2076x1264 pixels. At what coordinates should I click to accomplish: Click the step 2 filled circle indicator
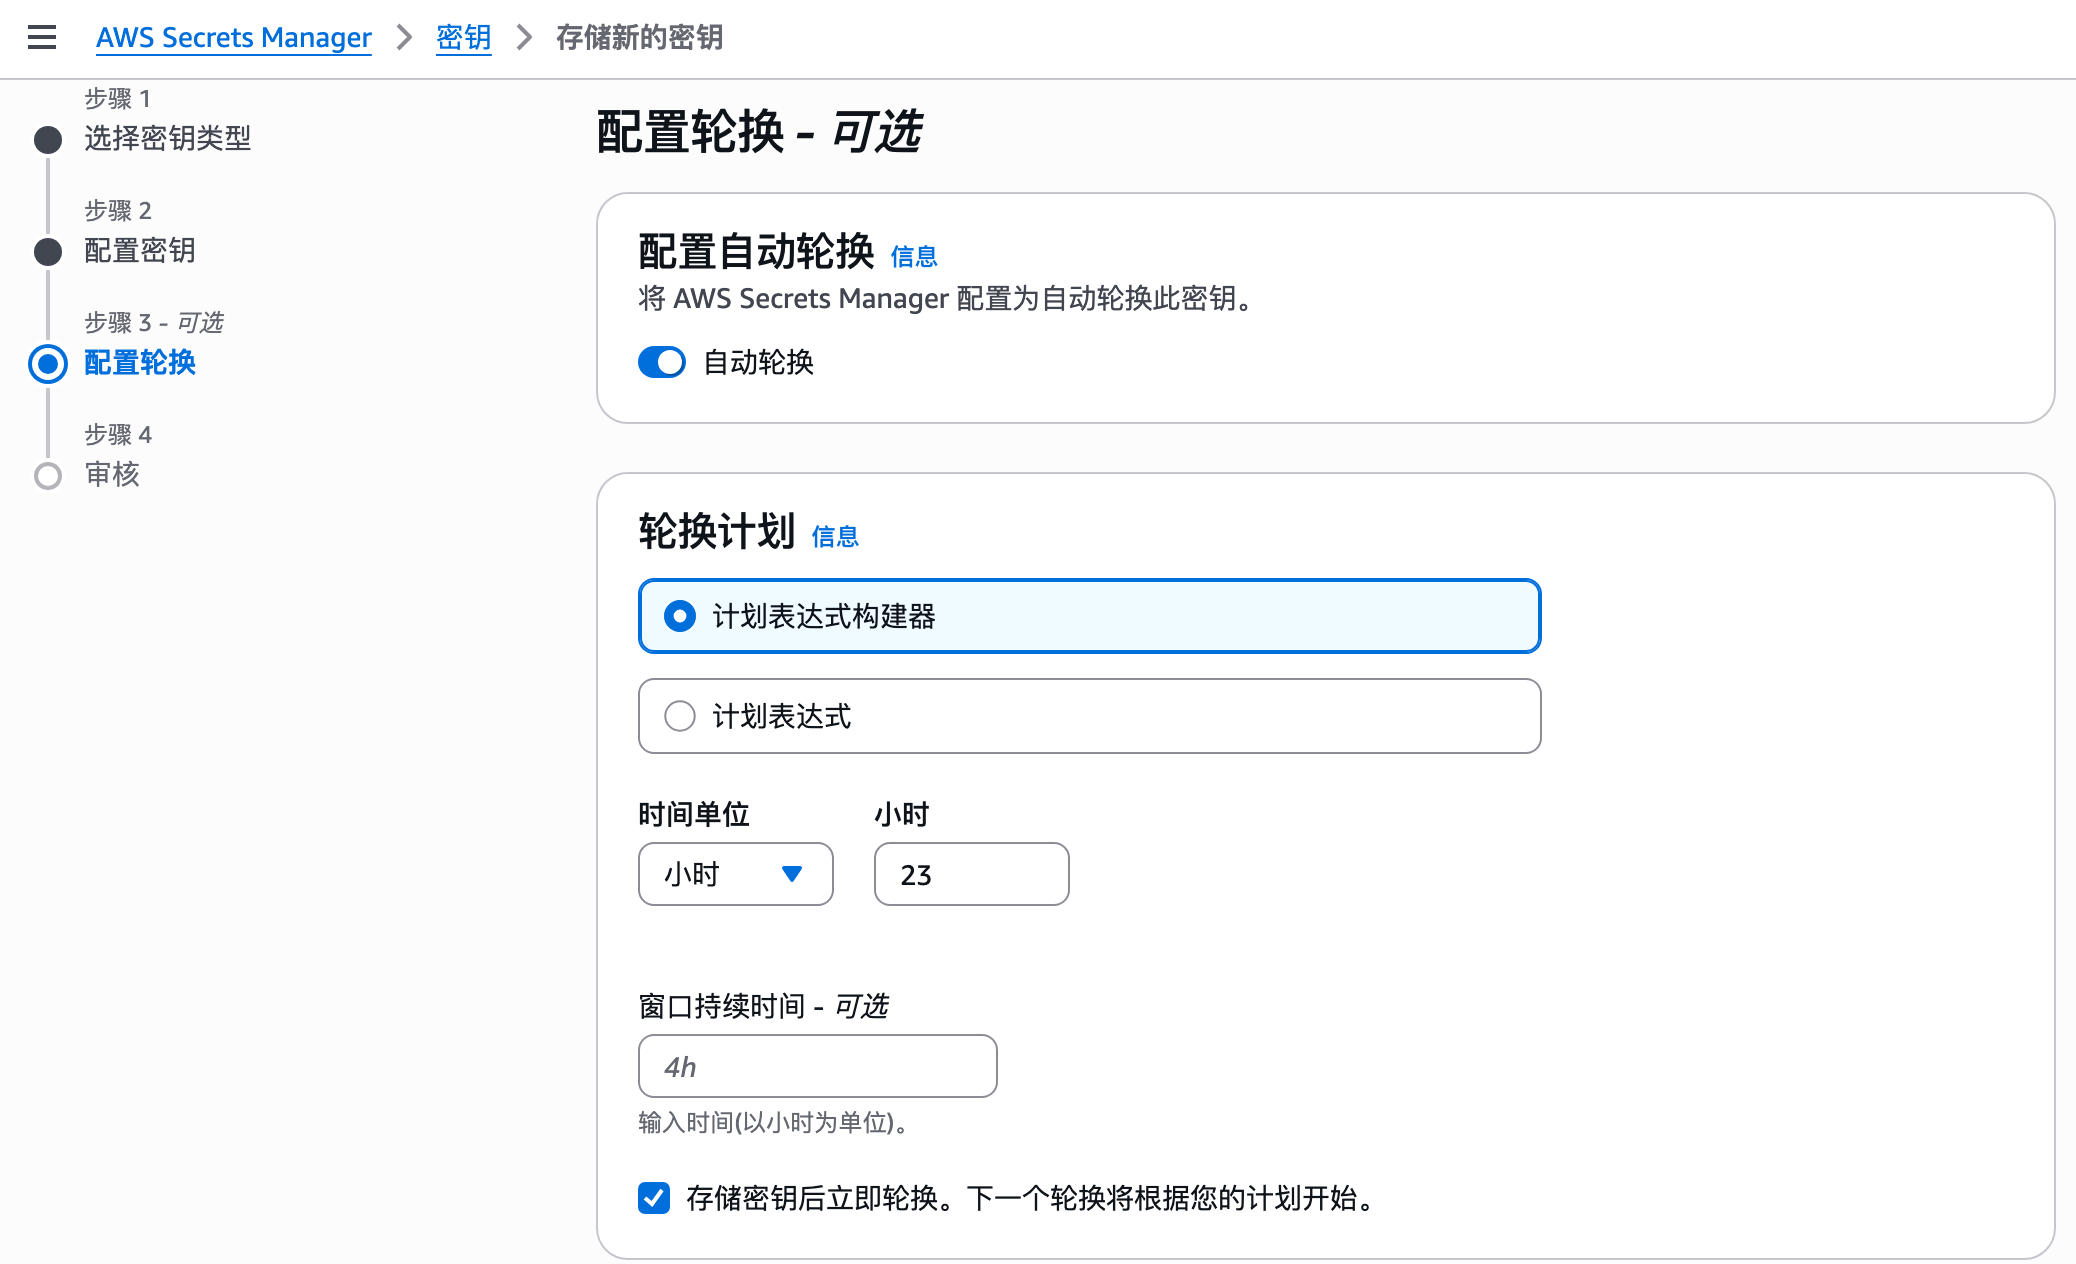click(46, 252)
